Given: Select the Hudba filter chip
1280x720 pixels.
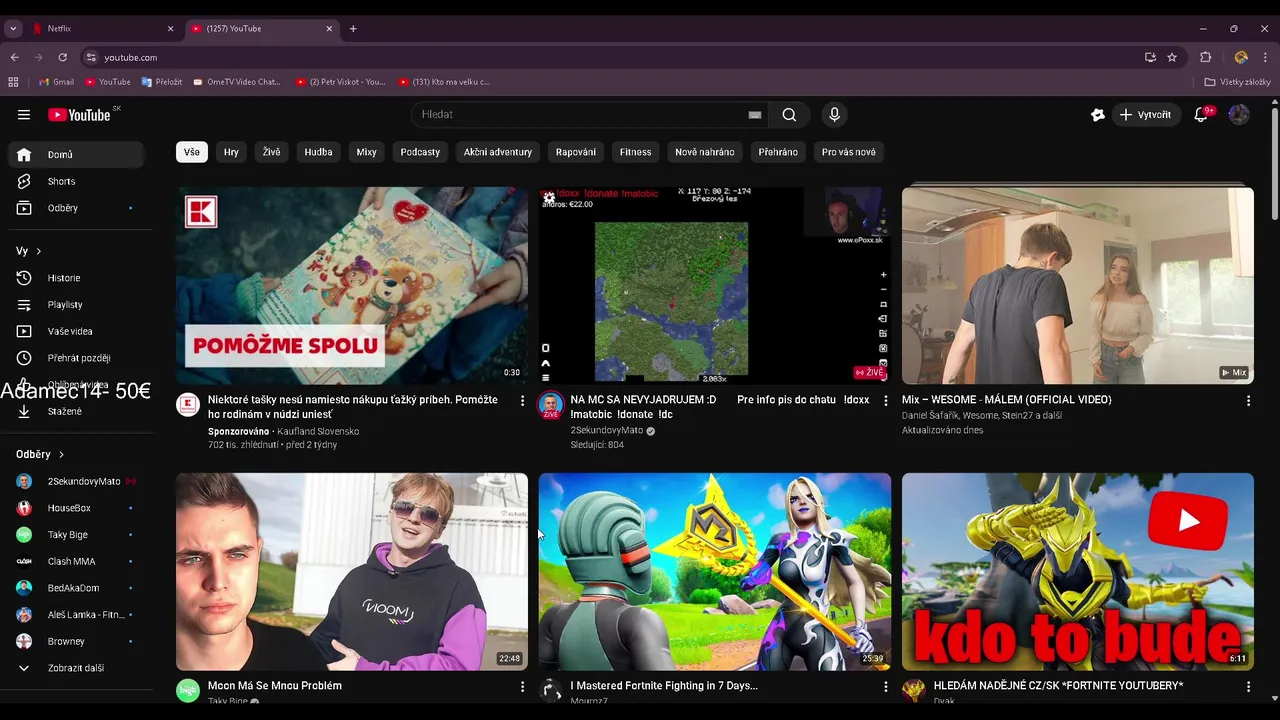Looking at the screenshot, I should click(x=319, y=152).
